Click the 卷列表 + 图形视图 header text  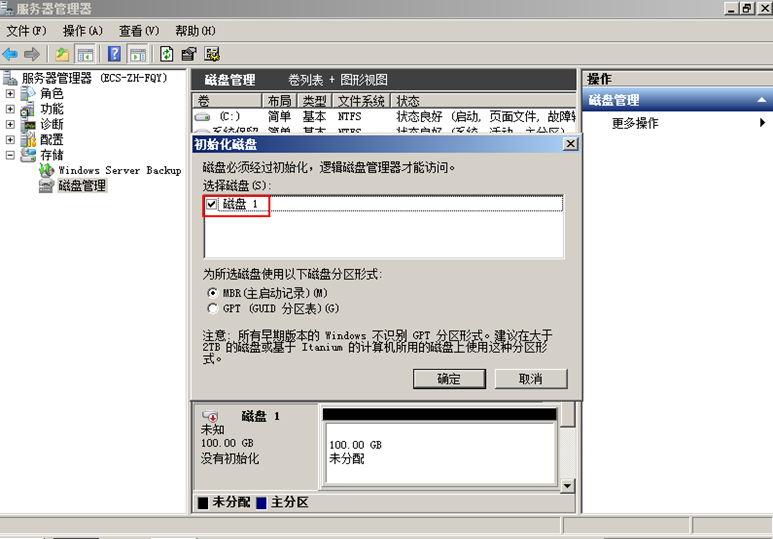coord(338,80)
